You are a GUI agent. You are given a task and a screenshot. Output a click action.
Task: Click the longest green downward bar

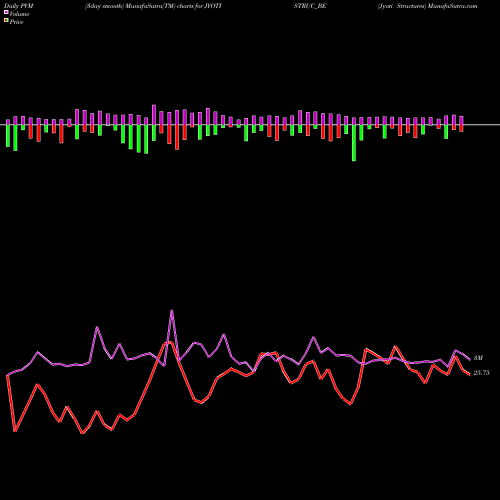[354, 143]
